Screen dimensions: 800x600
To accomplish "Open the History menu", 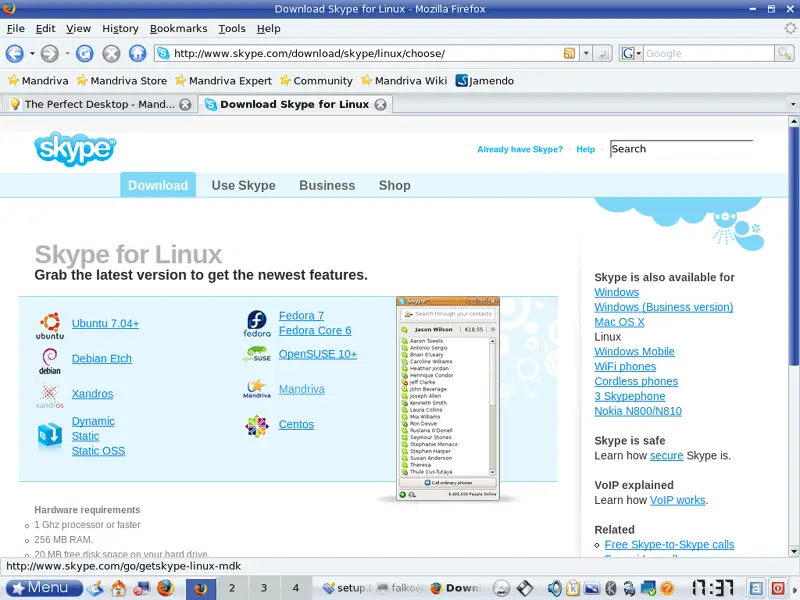I will [120, 29].
